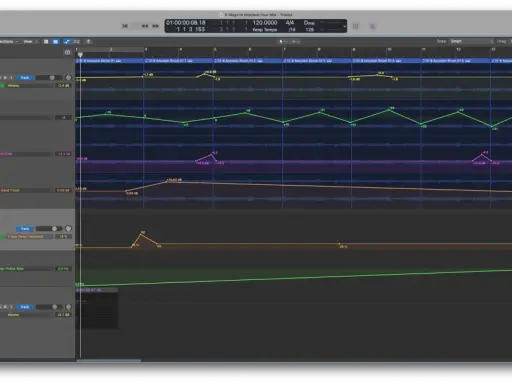Click the pink automation peak near bar 5
Viewport: 512px width, 384px height.
pos(211,155)
